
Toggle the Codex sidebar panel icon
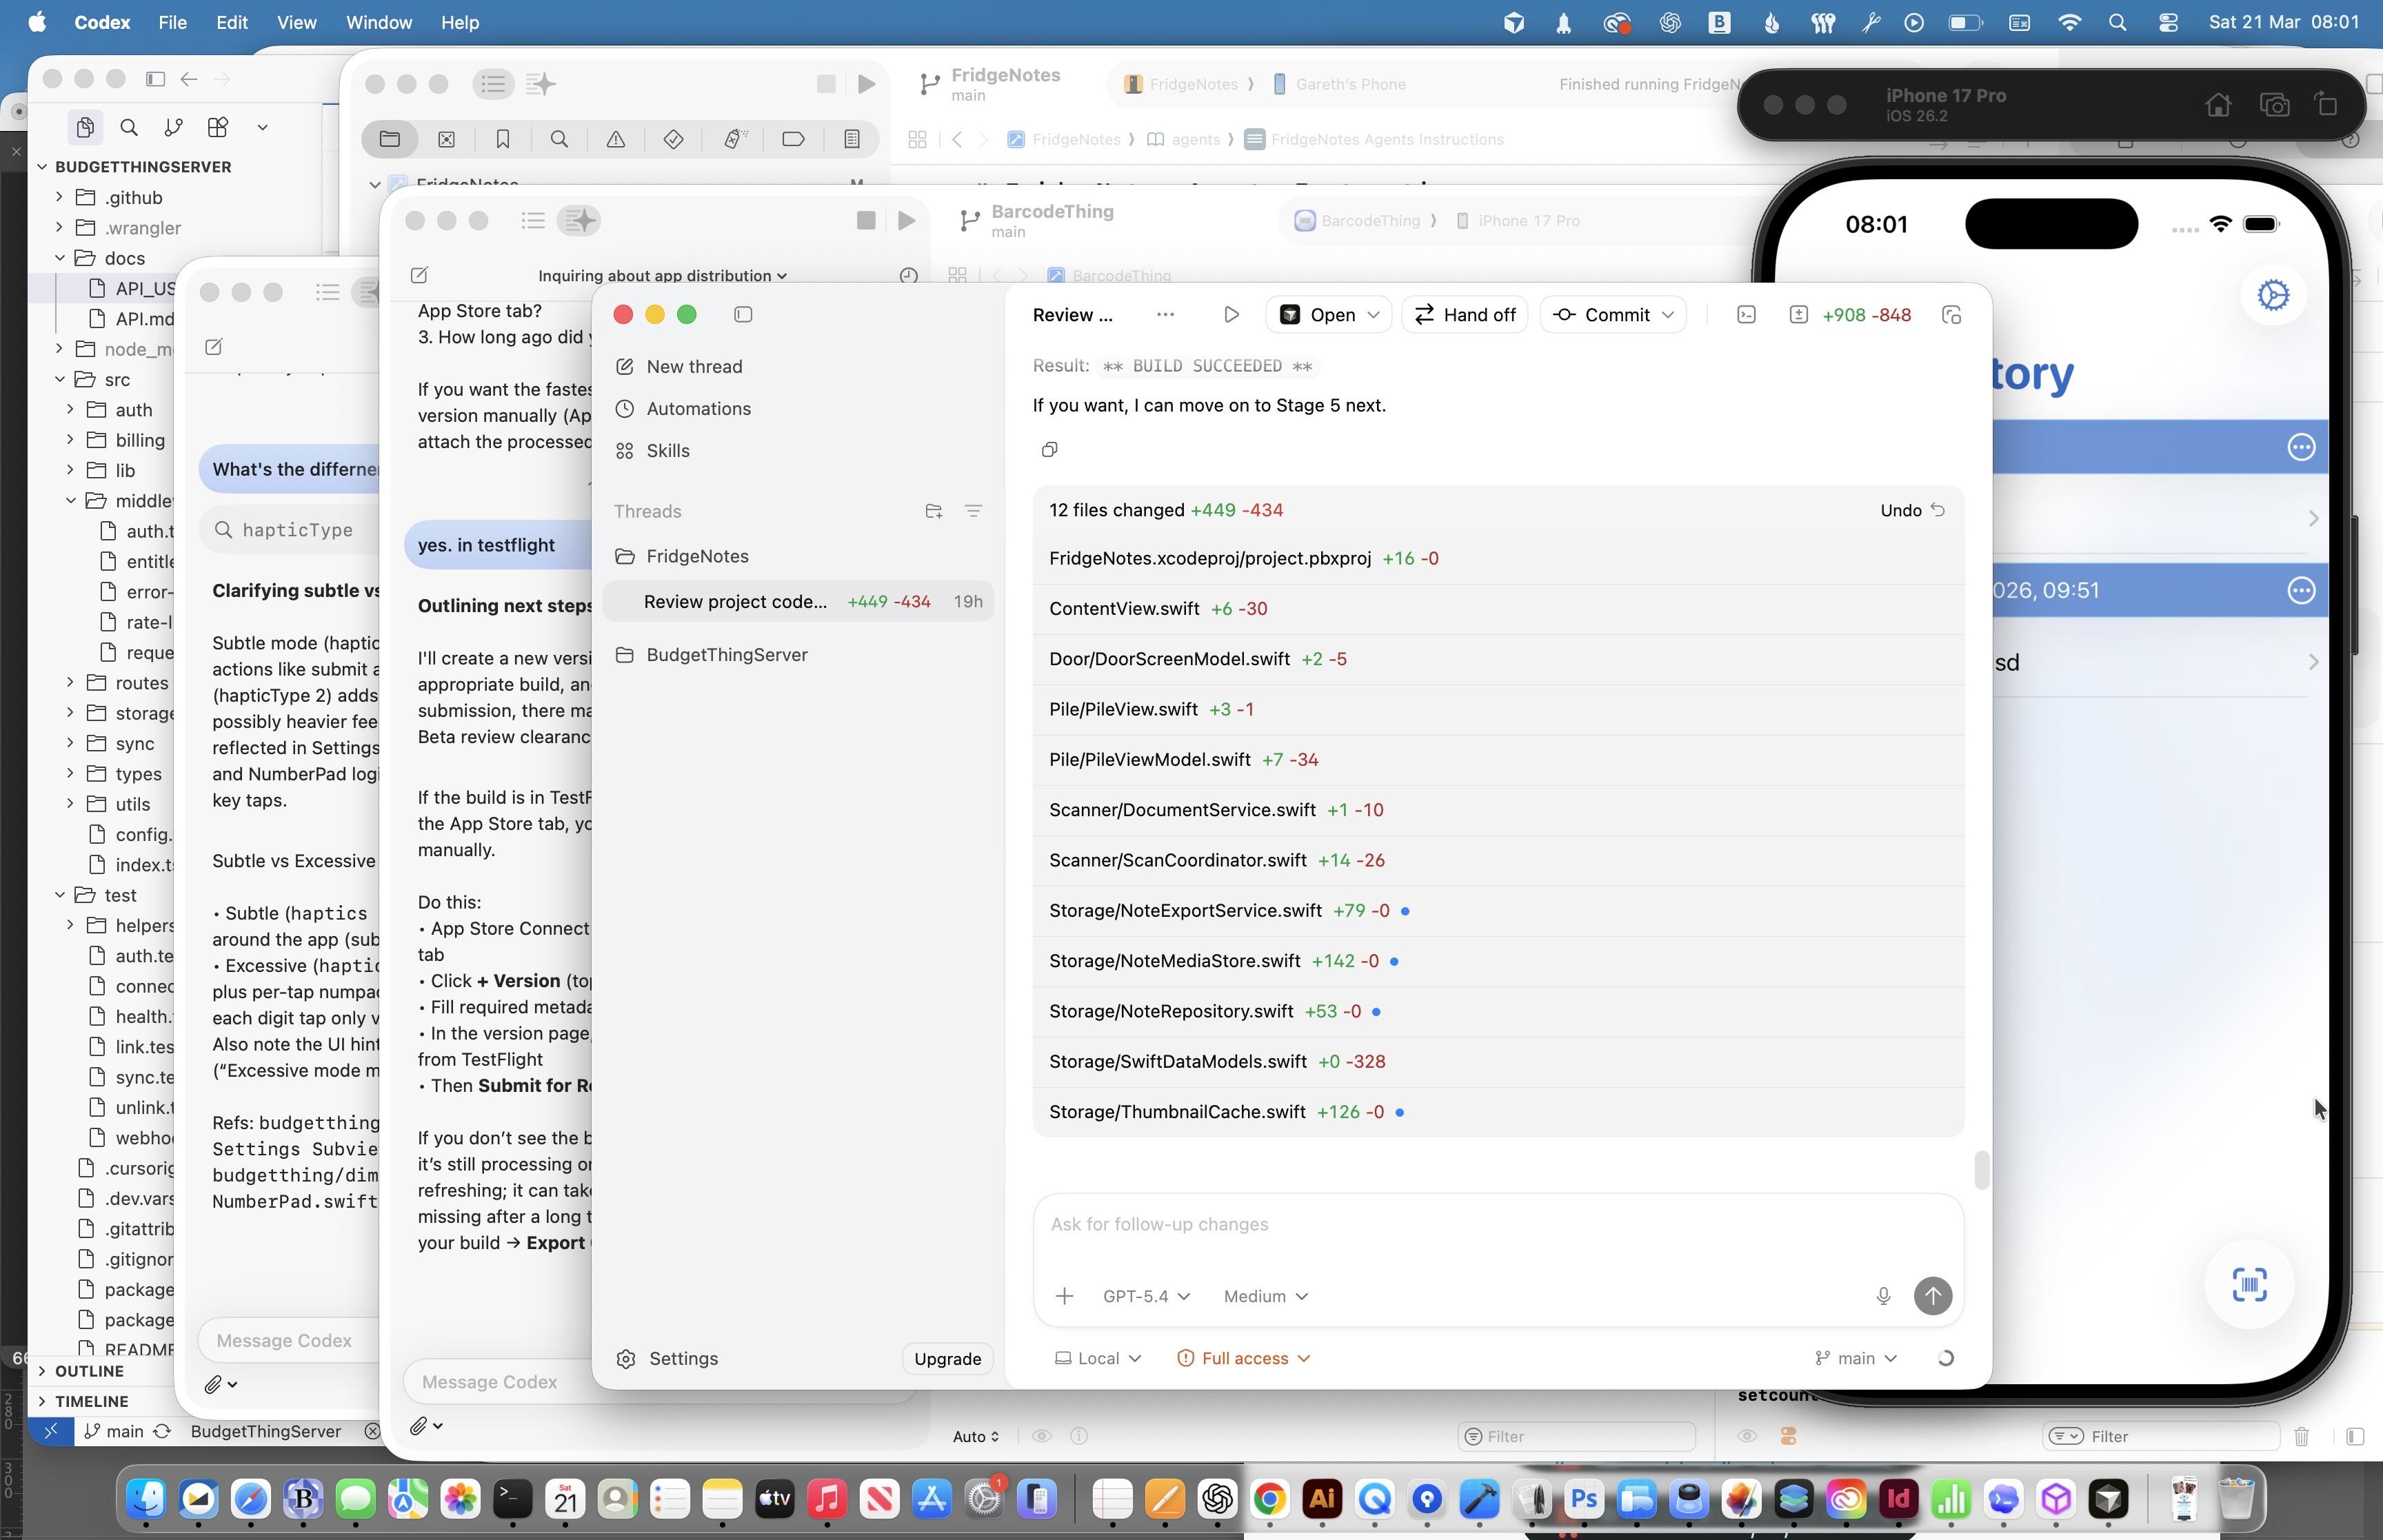pyautogui.click(x=743, y=315)
